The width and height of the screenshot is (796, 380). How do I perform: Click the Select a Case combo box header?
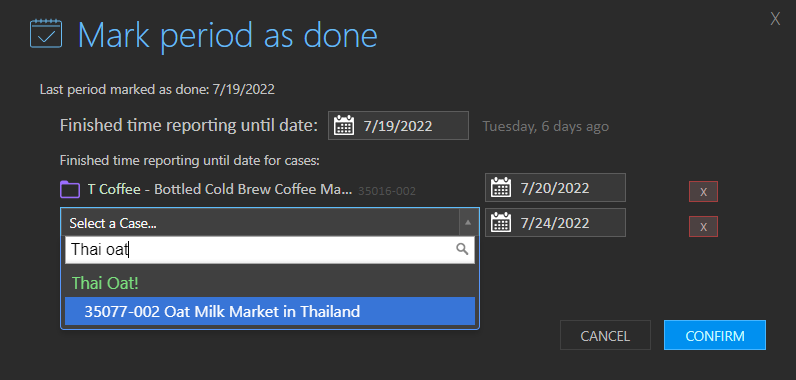[x=270, y=222]
